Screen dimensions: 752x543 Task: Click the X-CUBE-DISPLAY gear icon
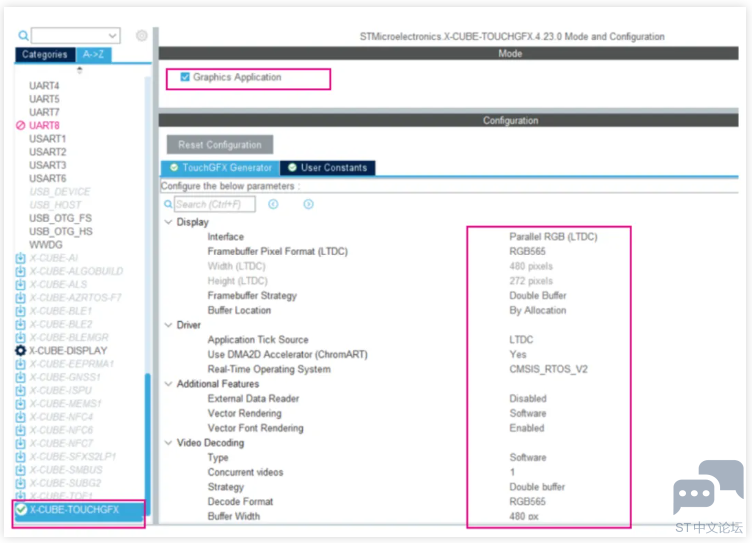(x=21, y=351)
